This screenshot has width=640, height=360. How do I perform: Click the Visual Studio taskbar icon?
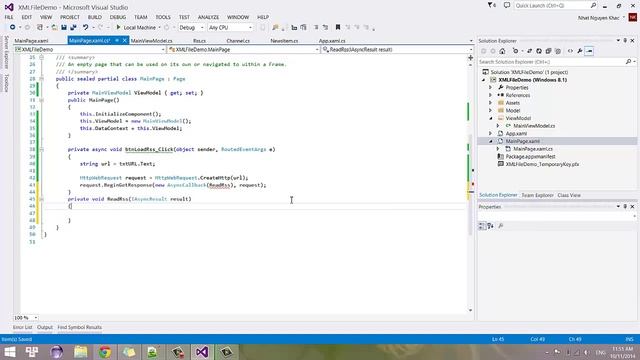[202, 352]
